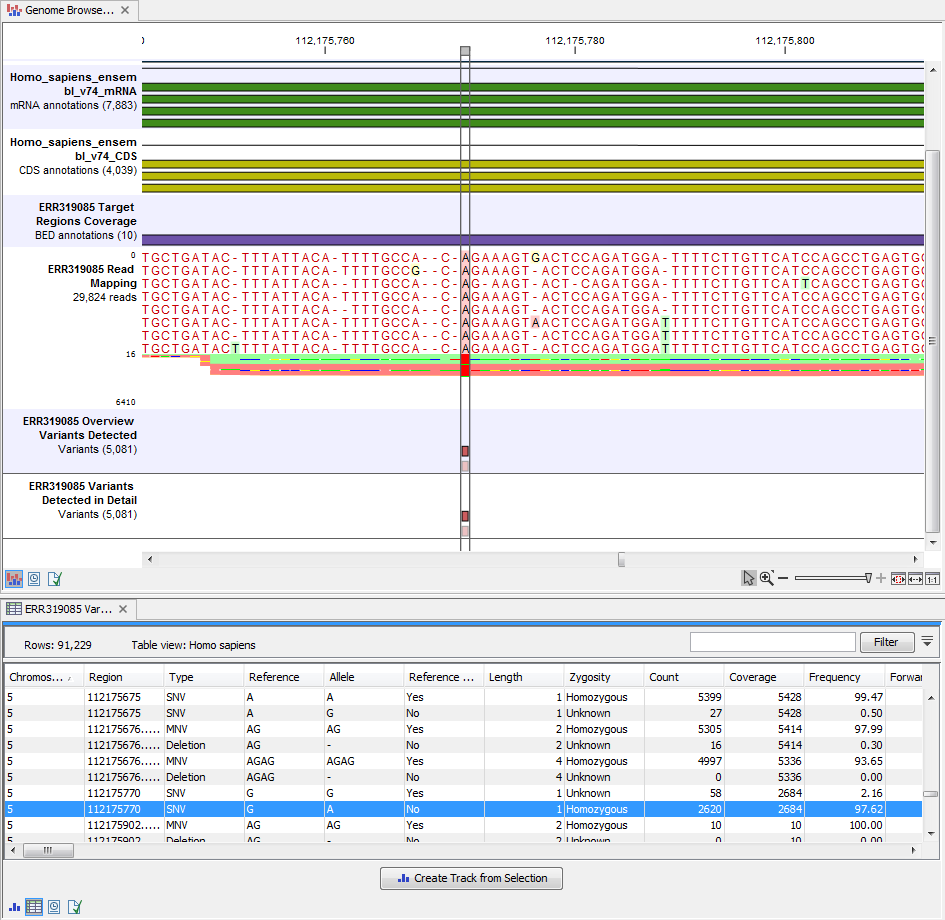Viewport: 945px width, 920px height.
Task: Click the zoom out minus icon
Action: pos(783,578)
